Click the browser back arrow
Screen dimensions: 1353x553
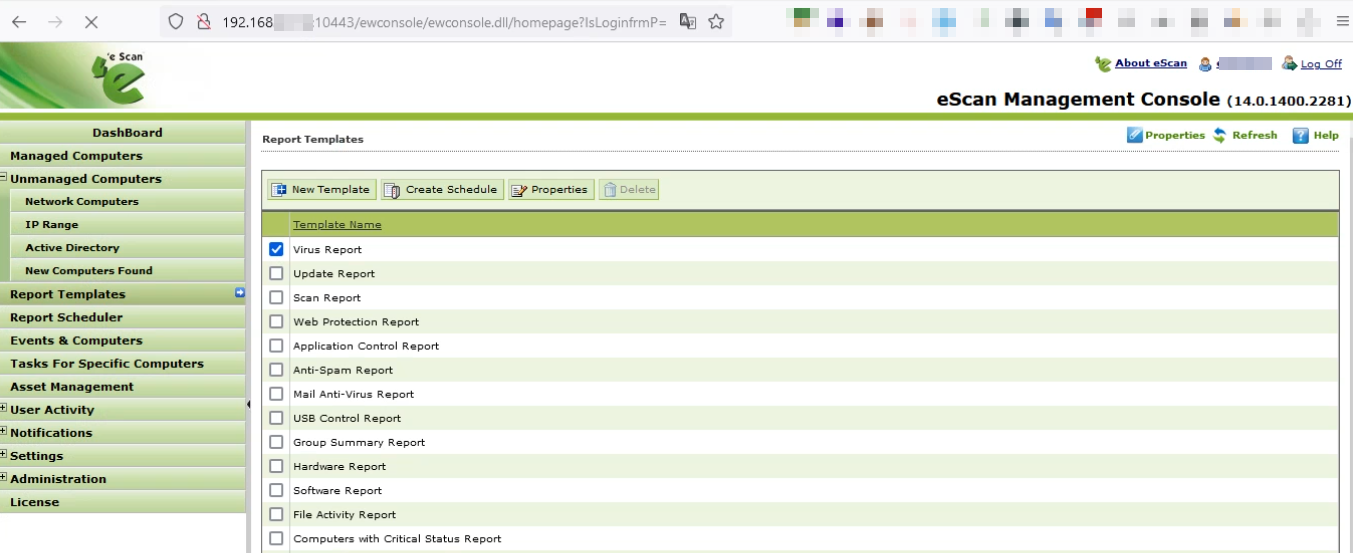(x=19, y=21)
